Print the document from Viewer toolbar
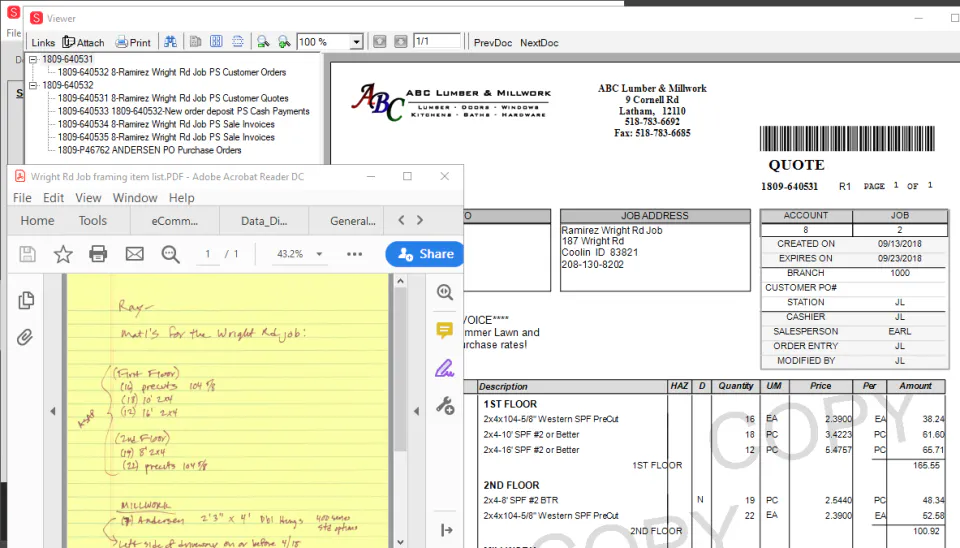Viewport: 960px width, 548px height. pyautogui.click(x=133, y=42)
